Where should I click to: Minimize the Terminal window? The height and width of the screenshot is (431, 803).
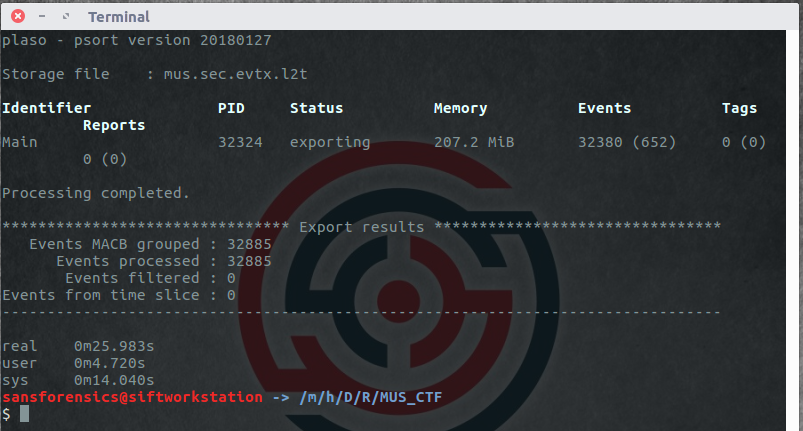tap(42, 16)
